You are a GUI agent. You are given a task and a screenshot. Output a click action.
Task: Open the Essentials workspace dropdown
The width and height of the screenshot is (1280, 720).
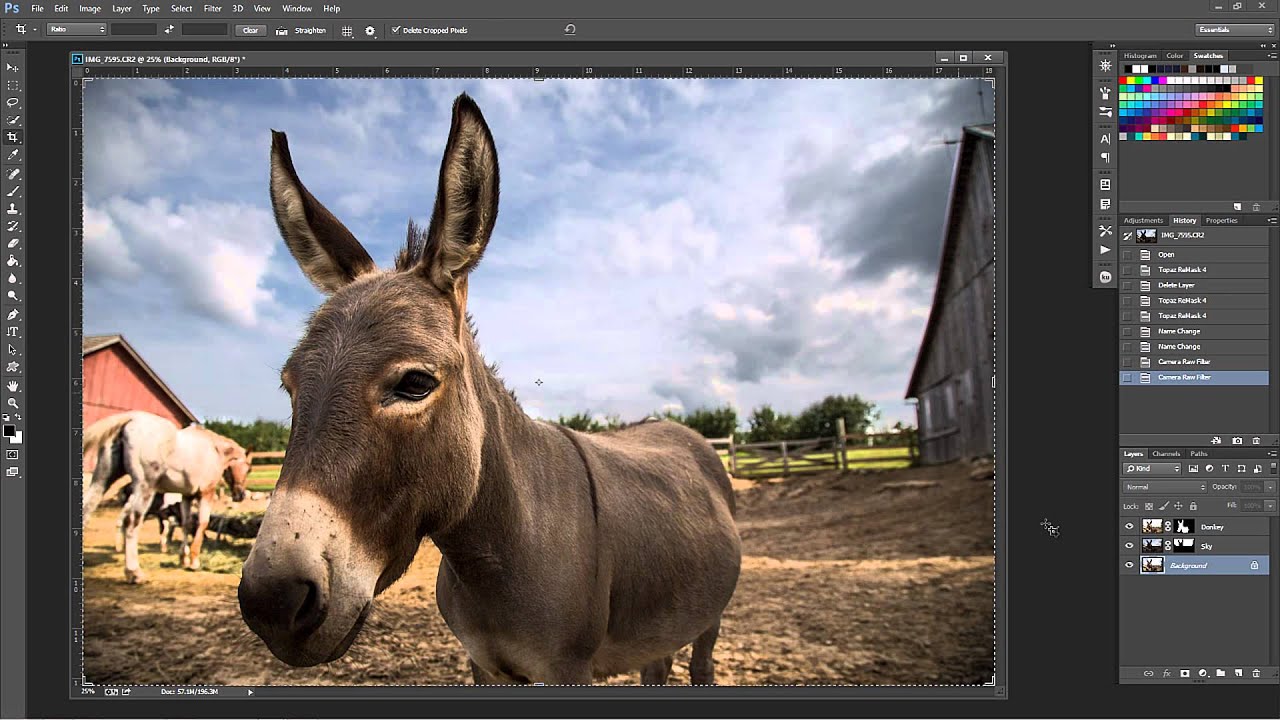(x=1236, y=30)
